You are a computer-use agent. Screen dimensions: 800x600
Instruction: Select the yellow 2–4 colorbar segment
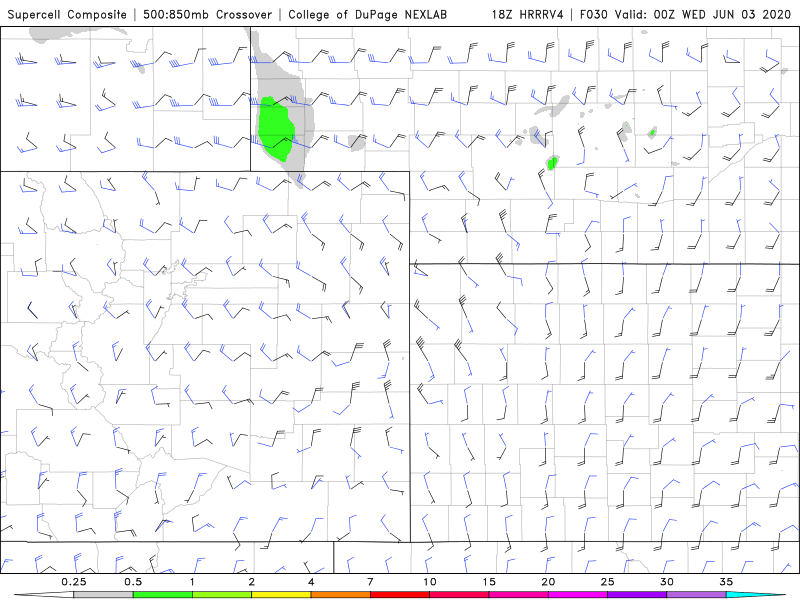[x=281, y=595]
